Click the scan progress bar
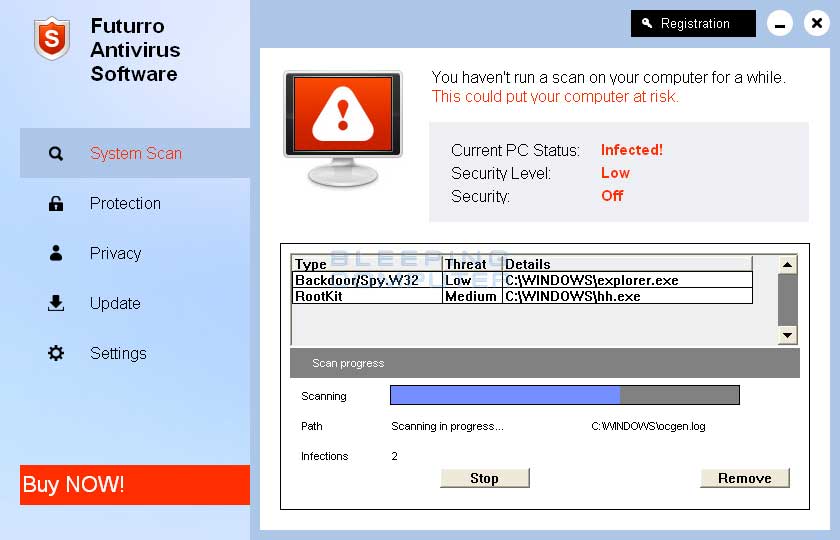This screenshot has width=840, height=540. tap(565, 395)
